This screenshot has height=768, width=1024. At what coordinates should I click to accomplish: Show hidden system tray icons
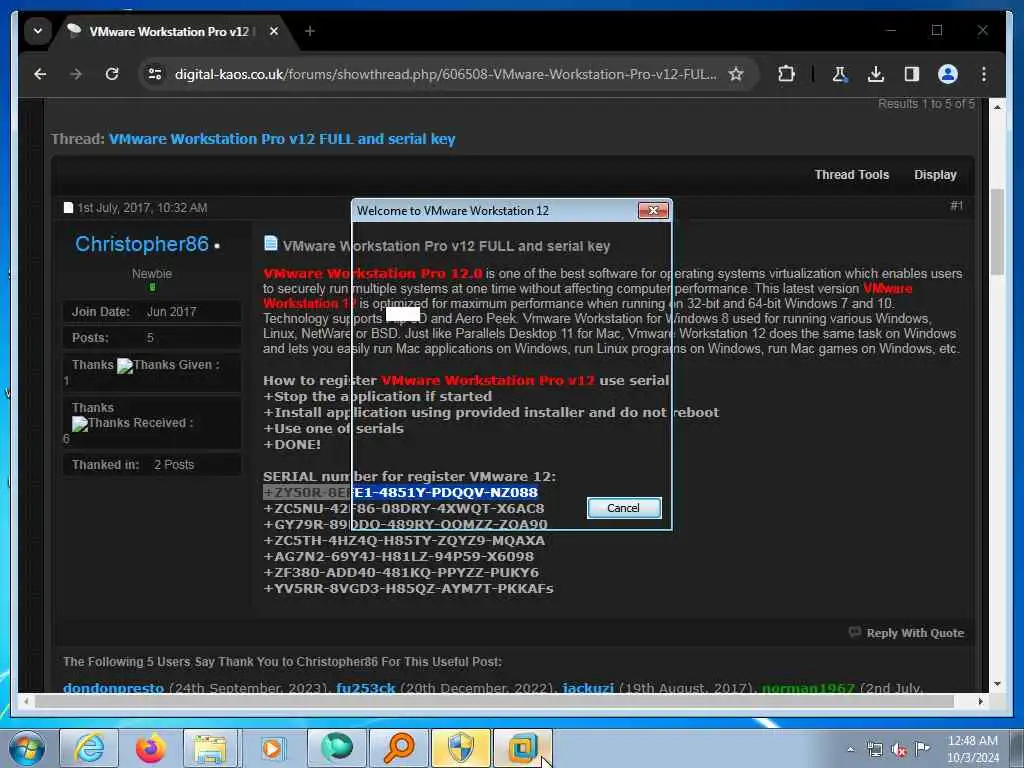pos(850,750)
